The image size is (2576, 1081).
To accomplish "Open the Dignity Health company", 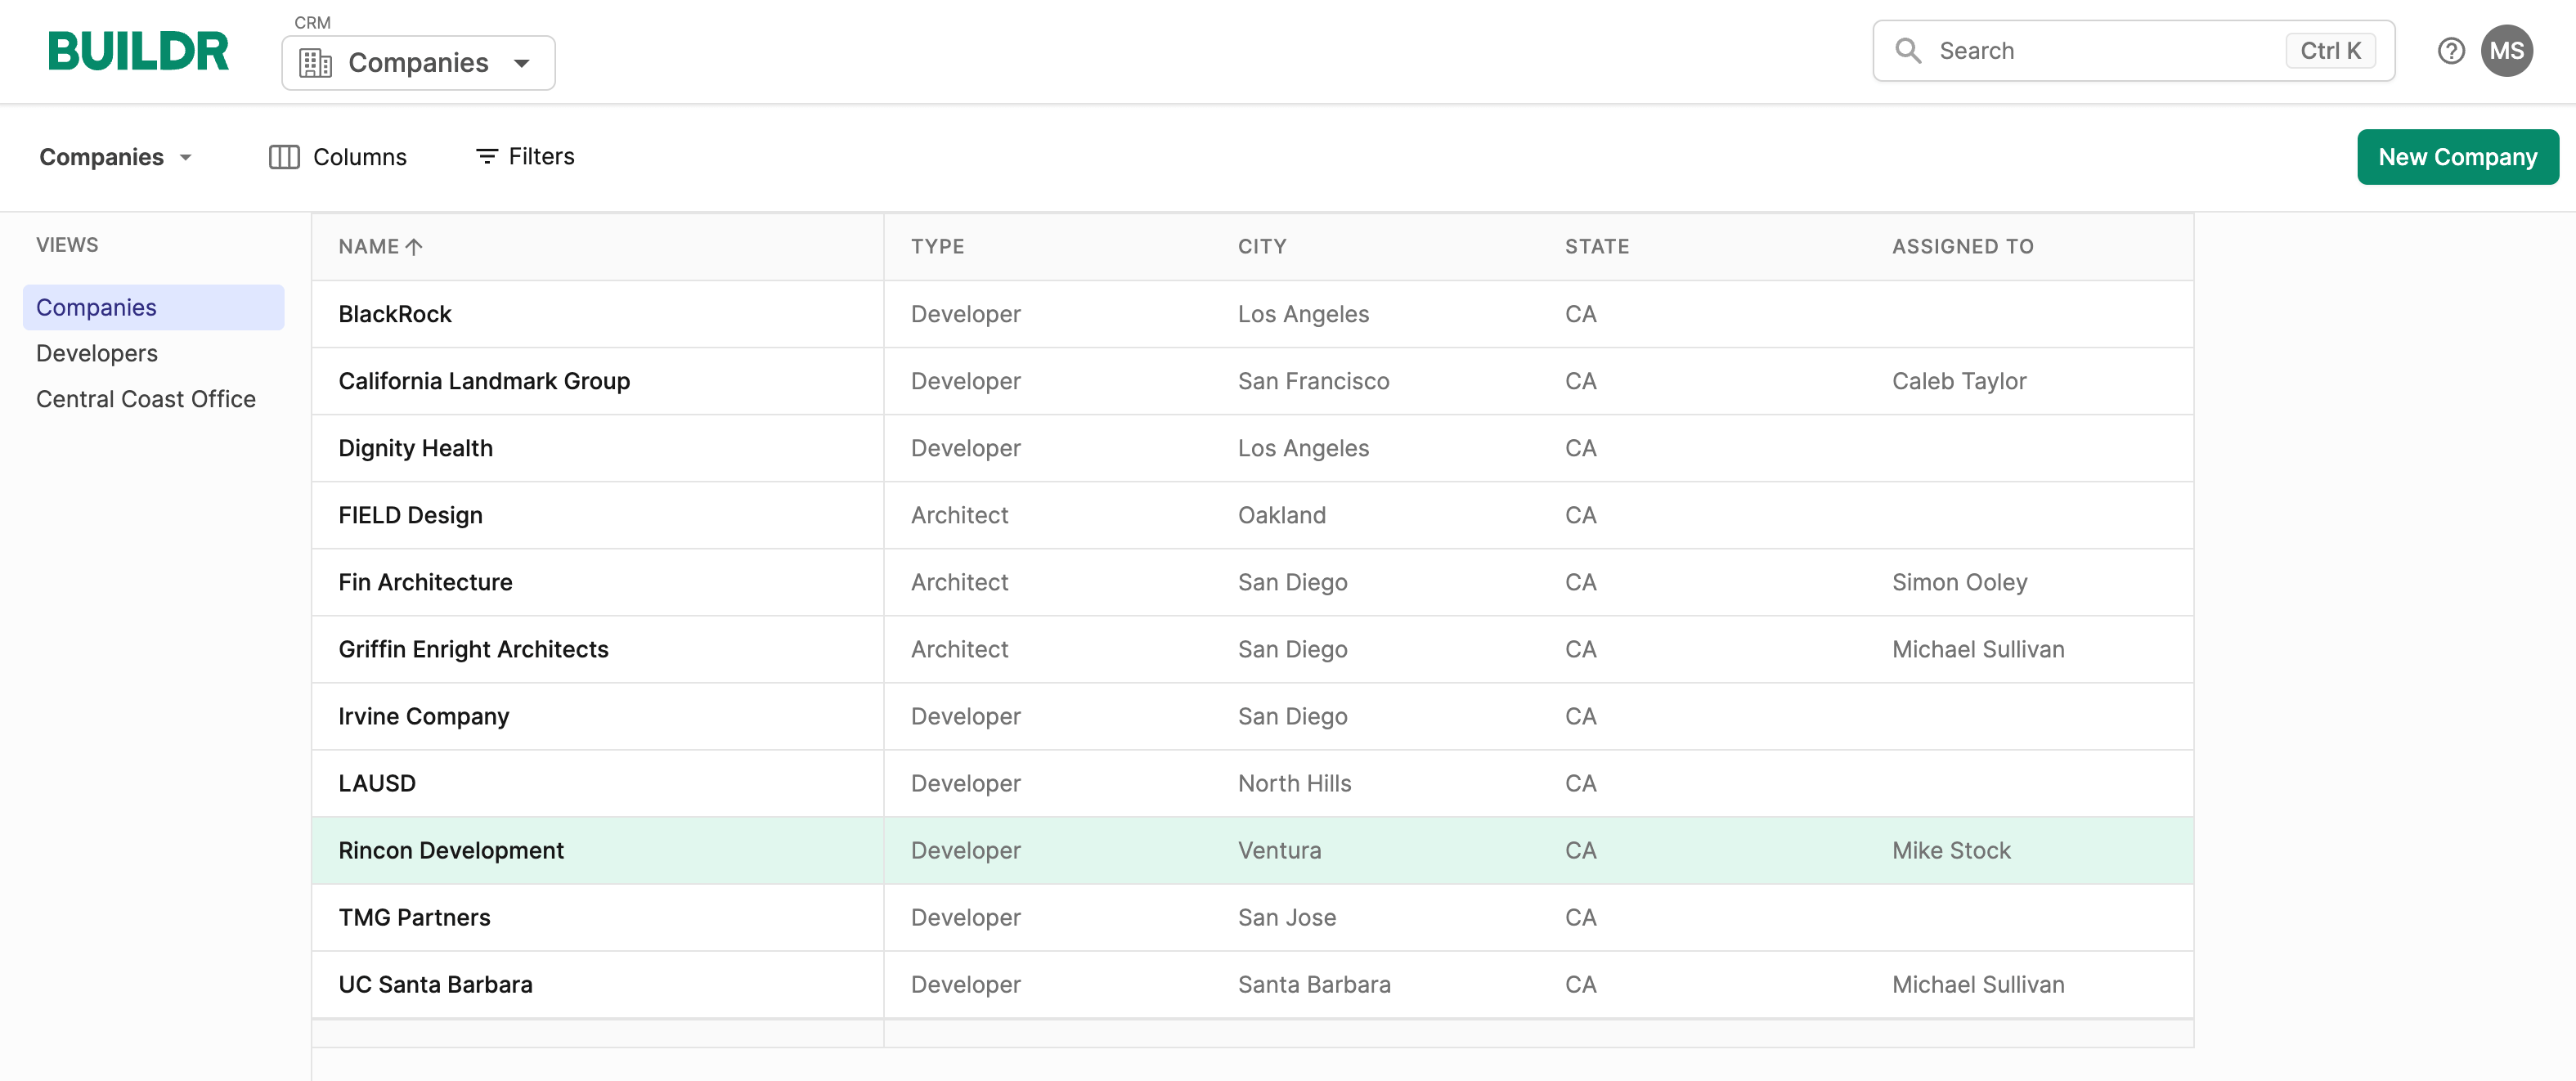I will click(x=415, y=448).
